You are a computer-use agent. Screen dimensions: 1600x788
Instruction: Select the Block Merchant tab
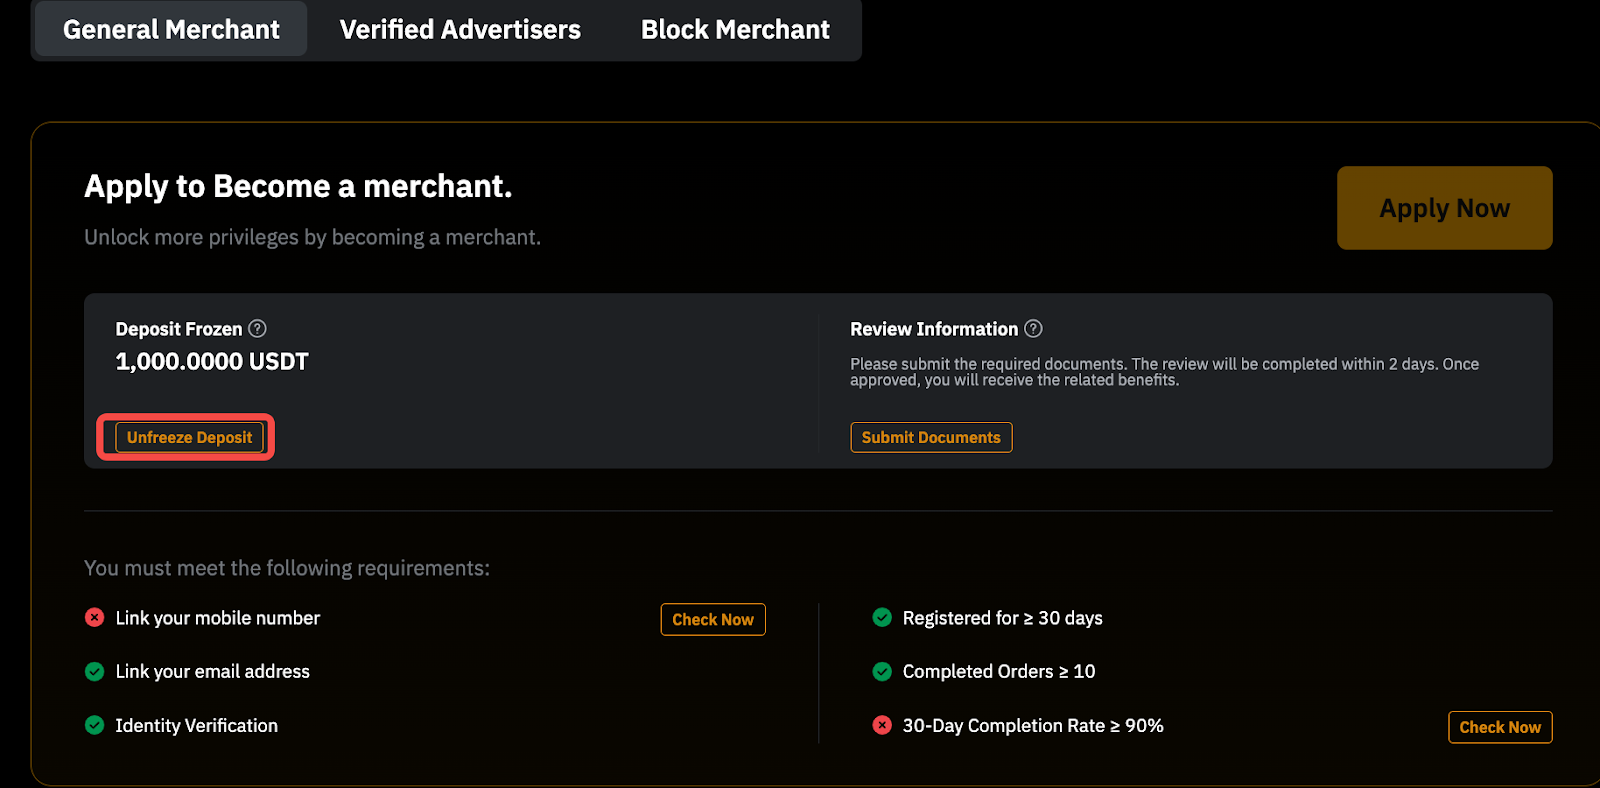735,30
